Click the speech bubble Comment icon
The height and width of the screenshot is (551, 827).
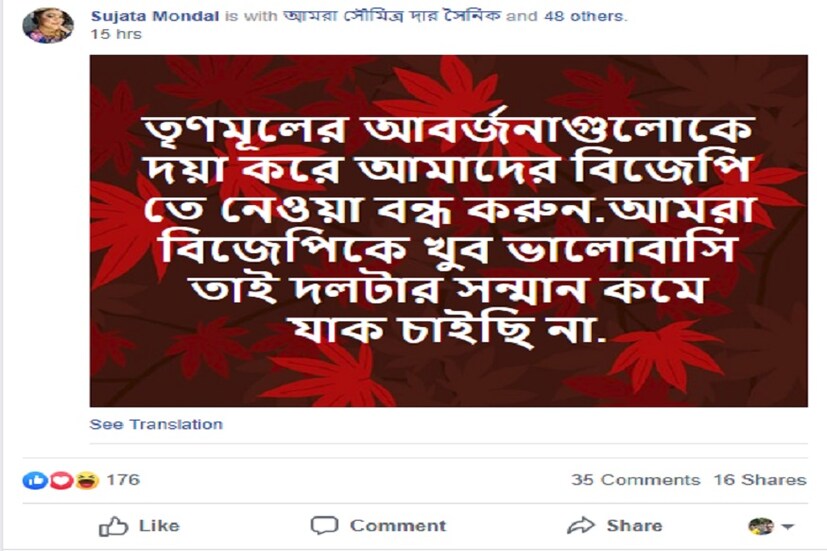point(324,526)
